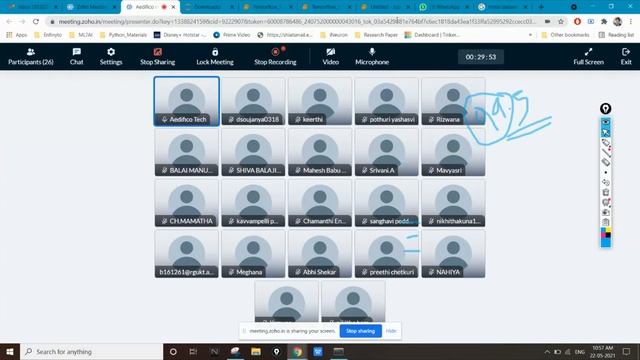The width and height of the screenshot is (640, 360).
Task: Open the Windows Start menu
Action: point(10,351)
